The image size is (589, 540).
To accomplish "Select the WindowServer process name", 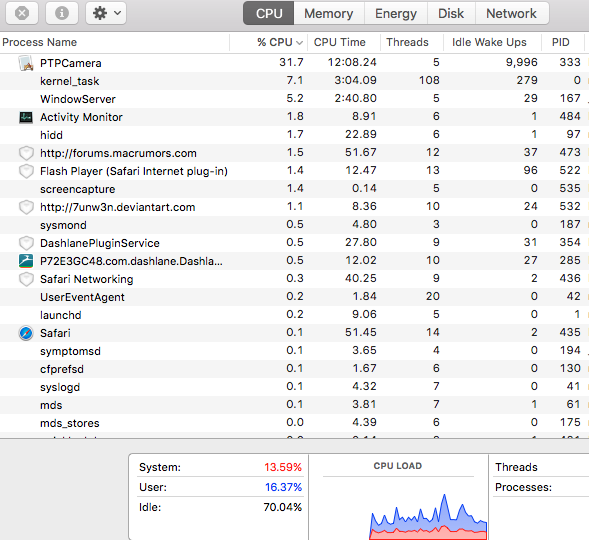I will coord(78,99).
